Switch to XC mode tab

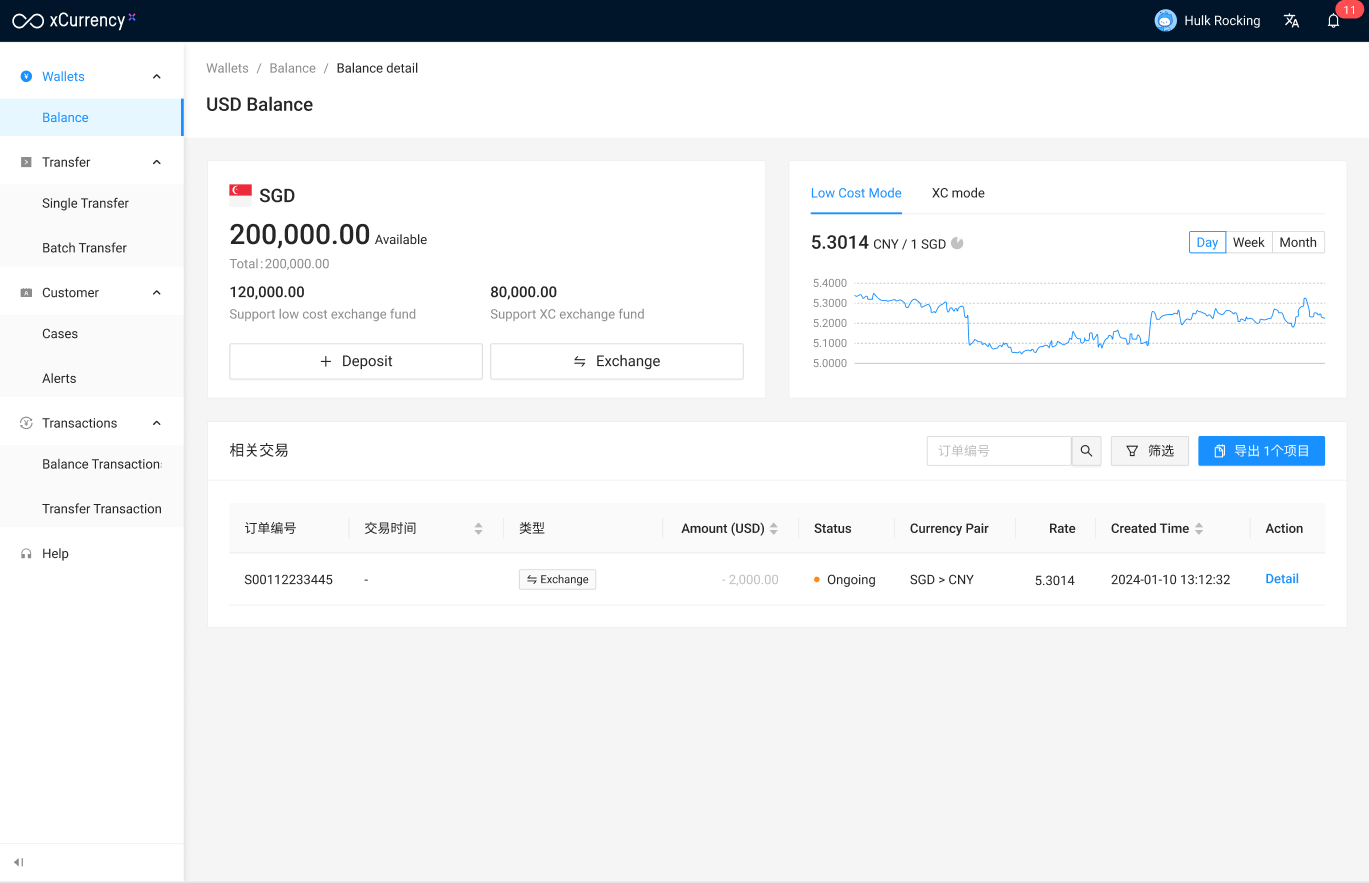pos(957,193)
